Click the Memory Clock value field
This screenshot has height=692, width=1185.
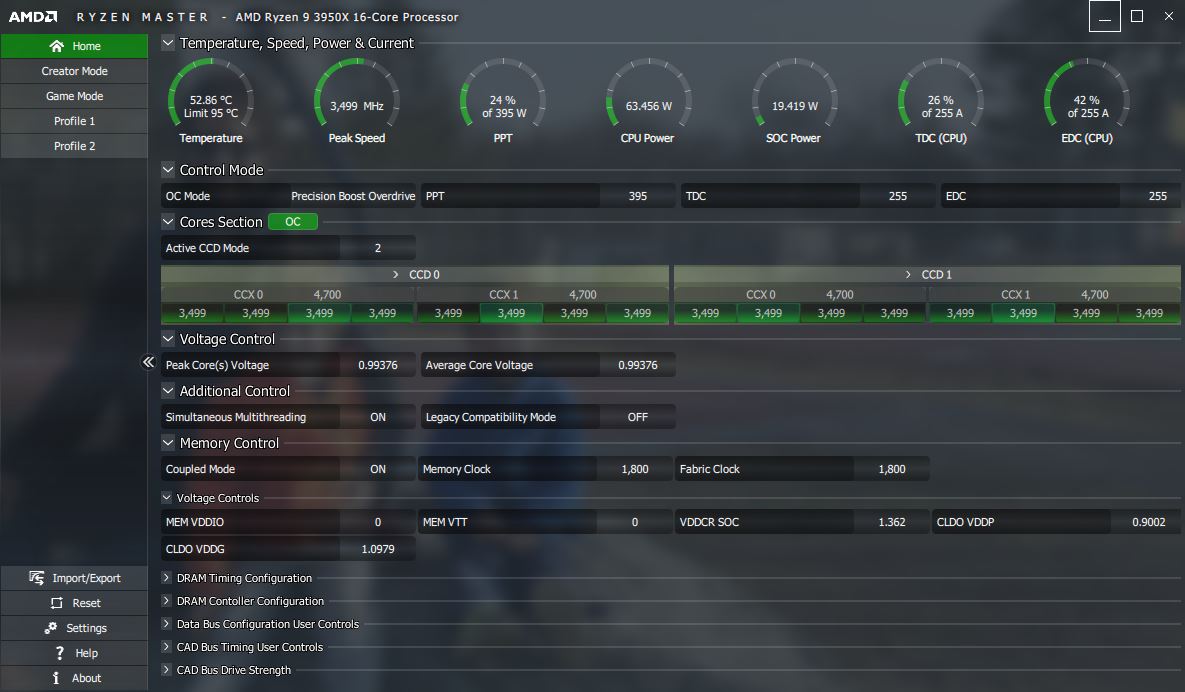coord(634,469)
